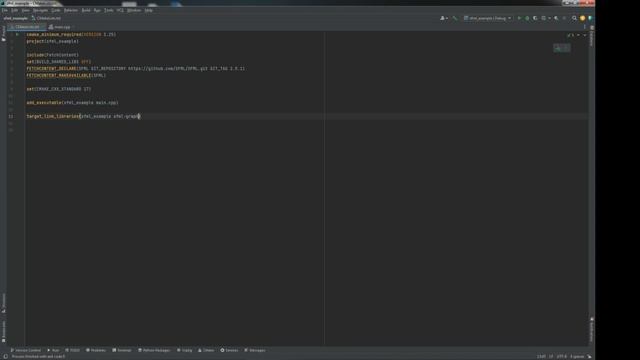Click the status bar message about process finished
The image size is (640, 360).
click(x=38, y=357)
